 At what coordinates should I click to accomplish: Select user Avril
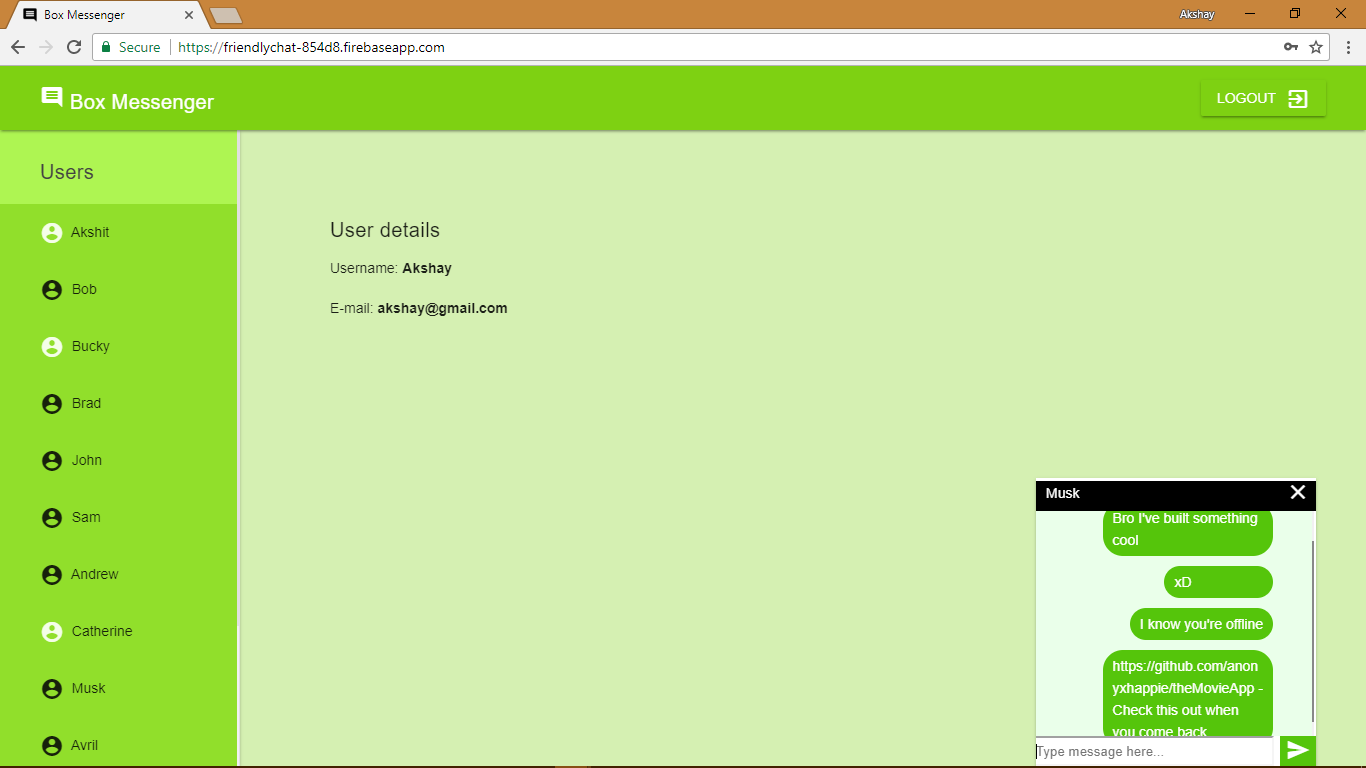pyautogui.click(x=85, y=745)
